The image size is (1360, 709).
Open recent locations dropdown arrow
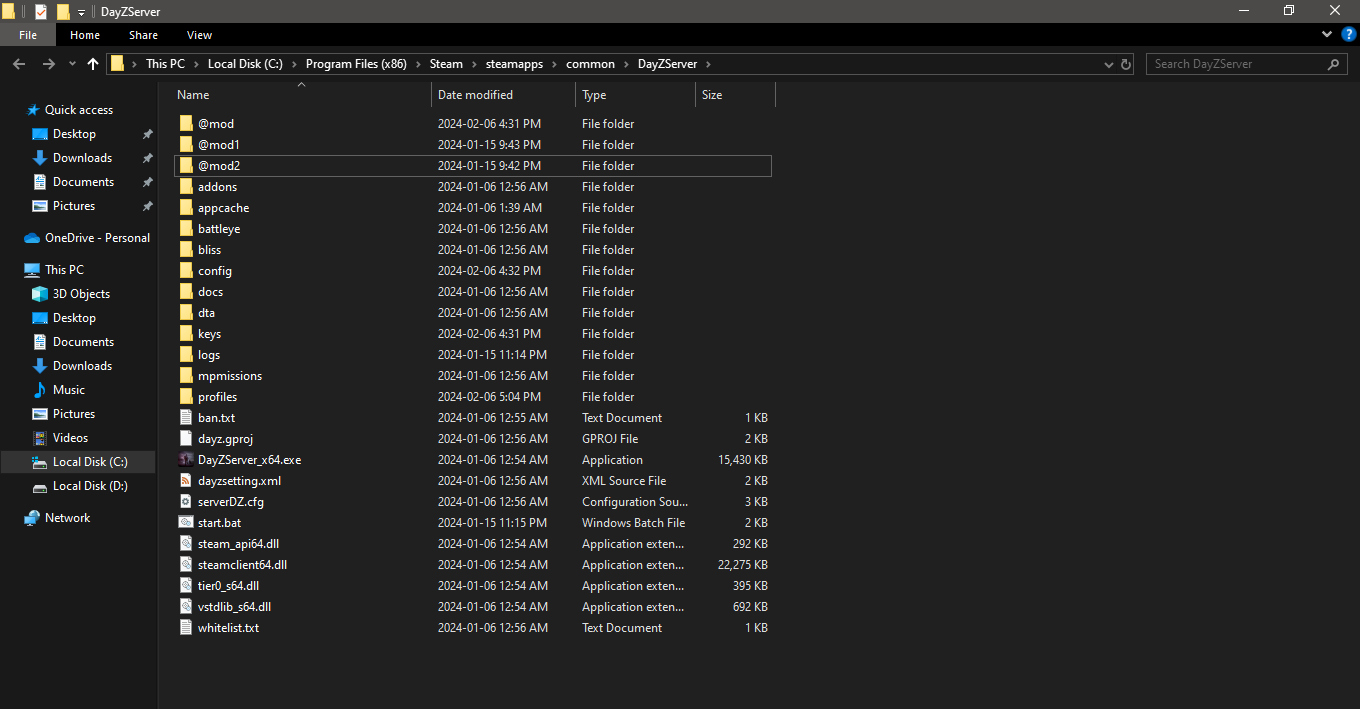tap(72, 64)
